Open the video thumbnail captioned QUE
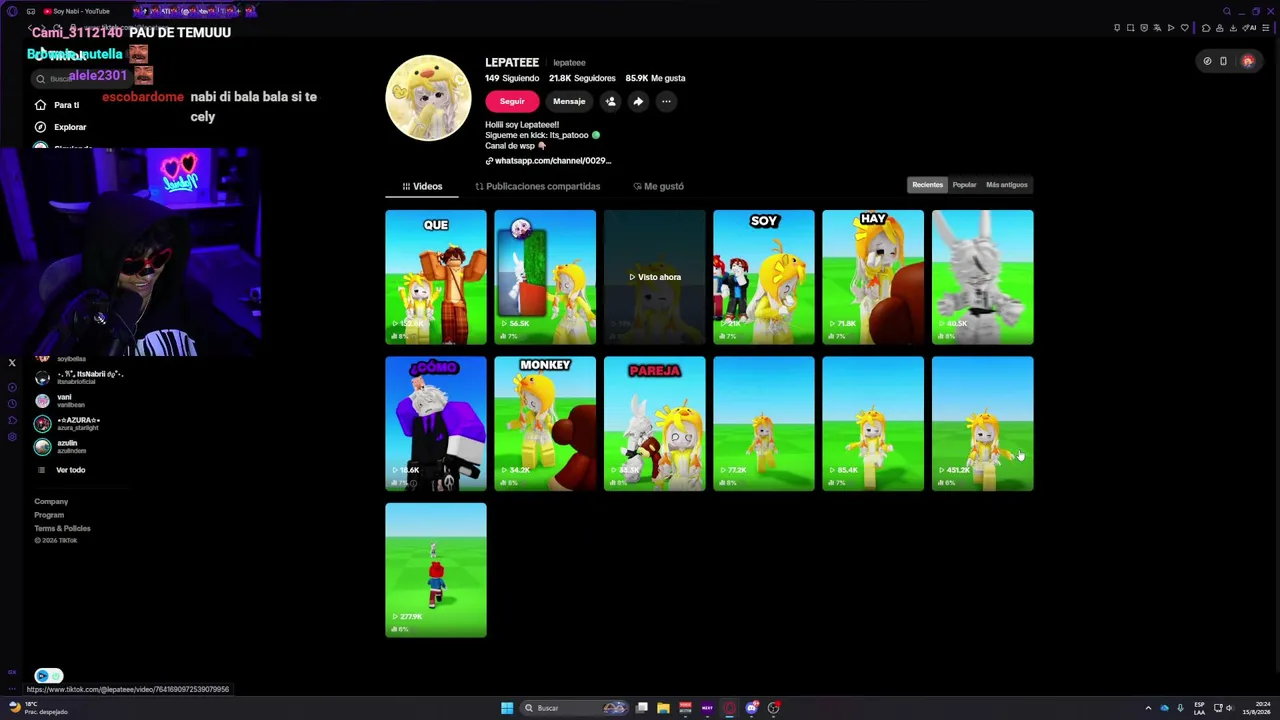Image resolution: width=1280 pixels, height=720 pixels. [x=436, y=277]
